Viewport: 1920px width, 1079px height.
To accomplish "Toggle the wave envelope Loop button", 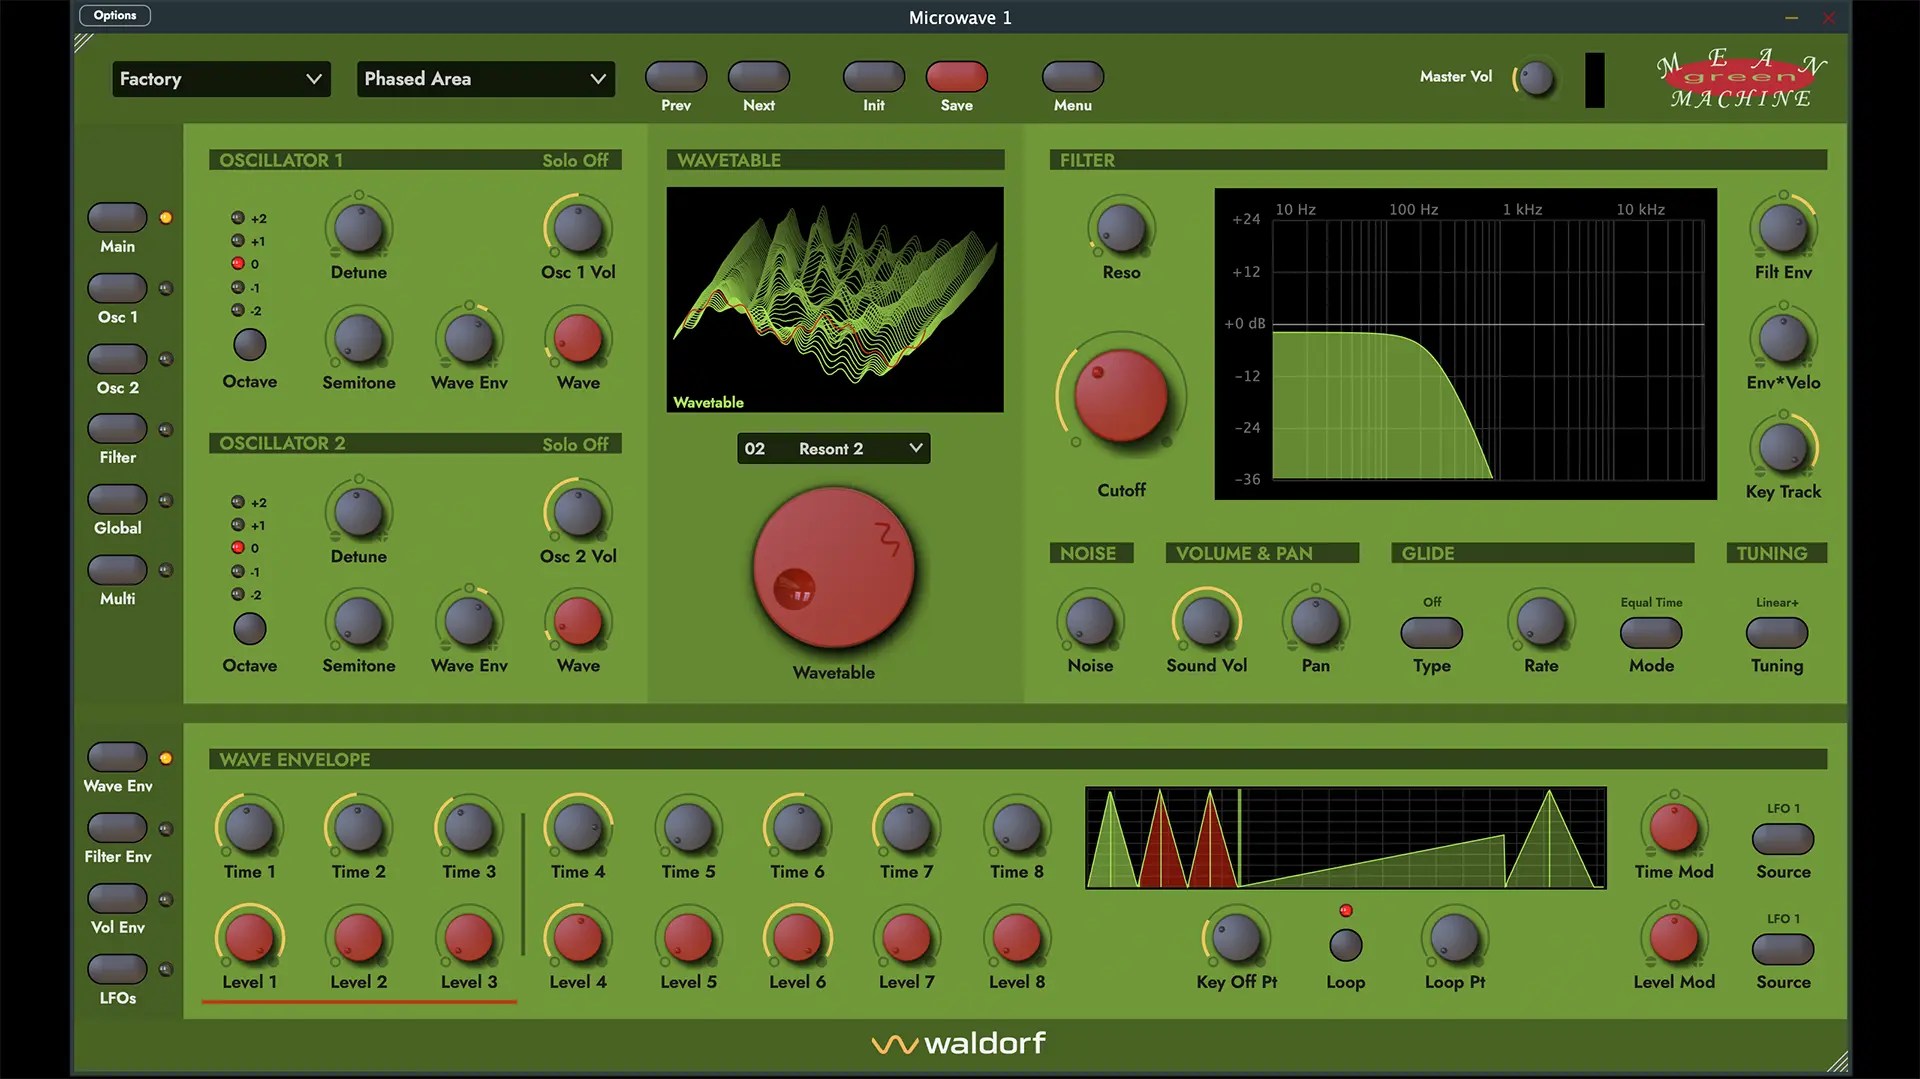I will click(x=1345, y=944).
